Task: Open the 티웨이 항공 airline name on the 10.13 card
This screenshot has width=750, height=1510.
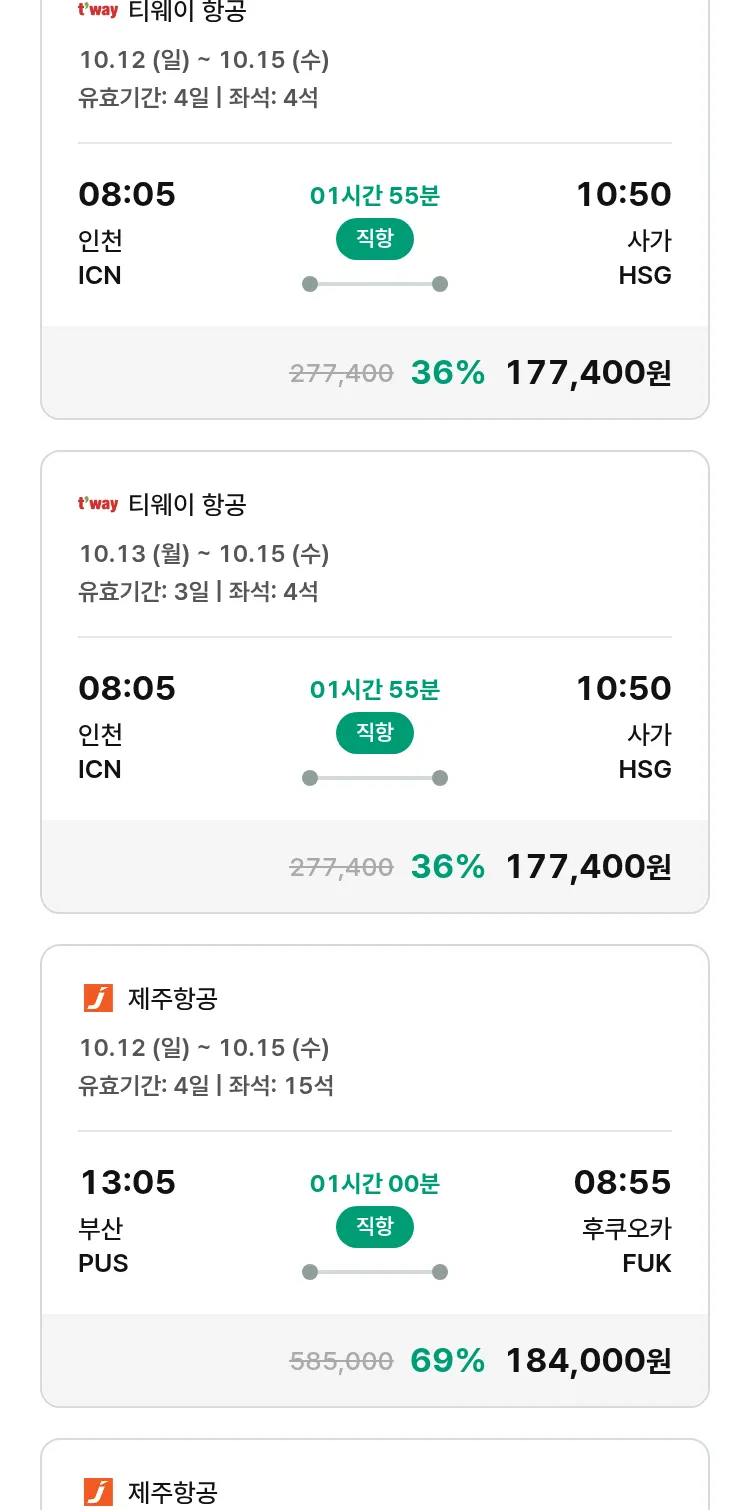Action: click(x=187, y=504)
